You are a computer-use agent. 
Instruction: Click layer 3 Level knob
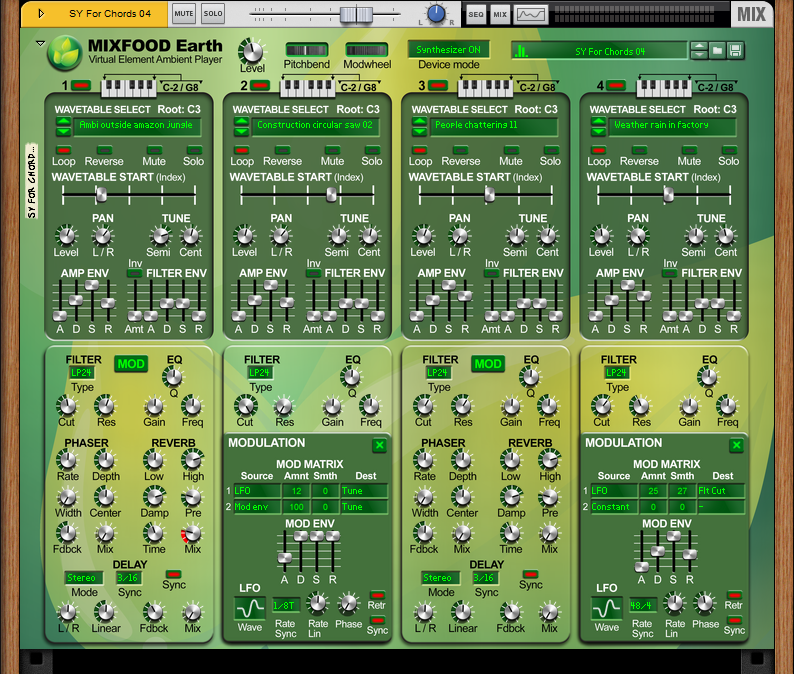[423, 236]
